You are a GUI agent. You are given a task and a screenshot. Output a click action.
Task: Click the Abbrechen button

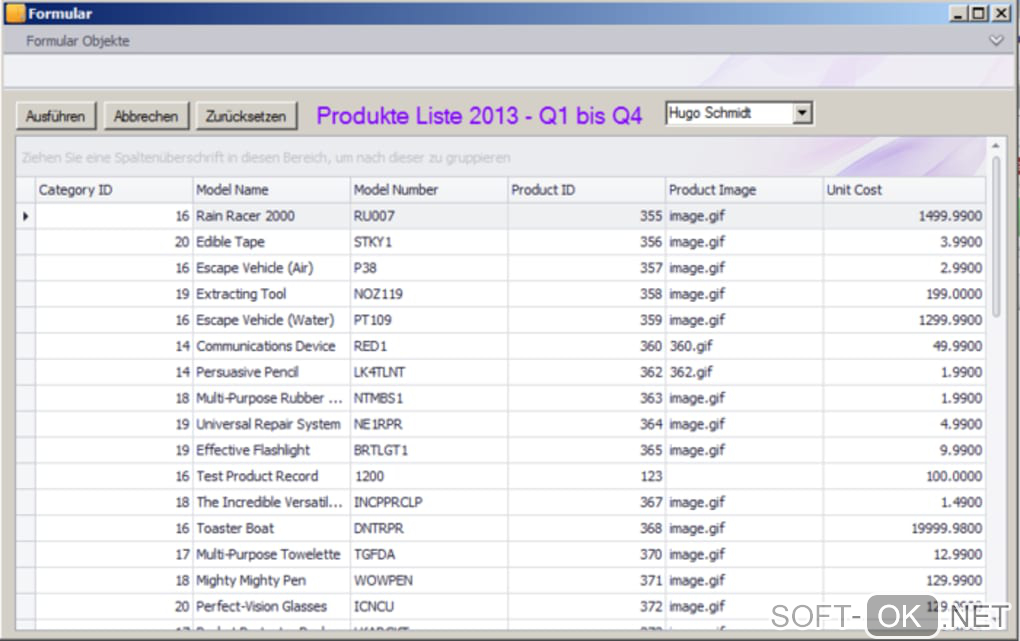click(146, 116)
